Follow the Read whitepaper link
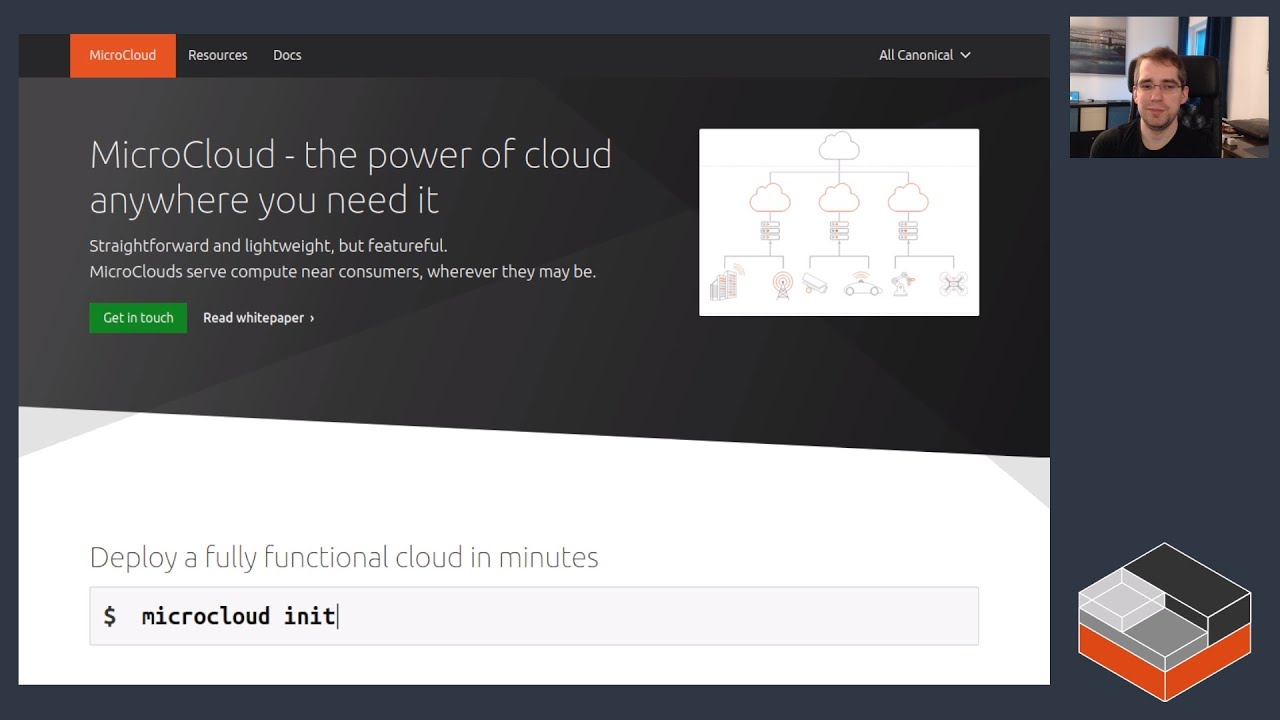This screenshot has height=720, width=1280. [258, 318]
